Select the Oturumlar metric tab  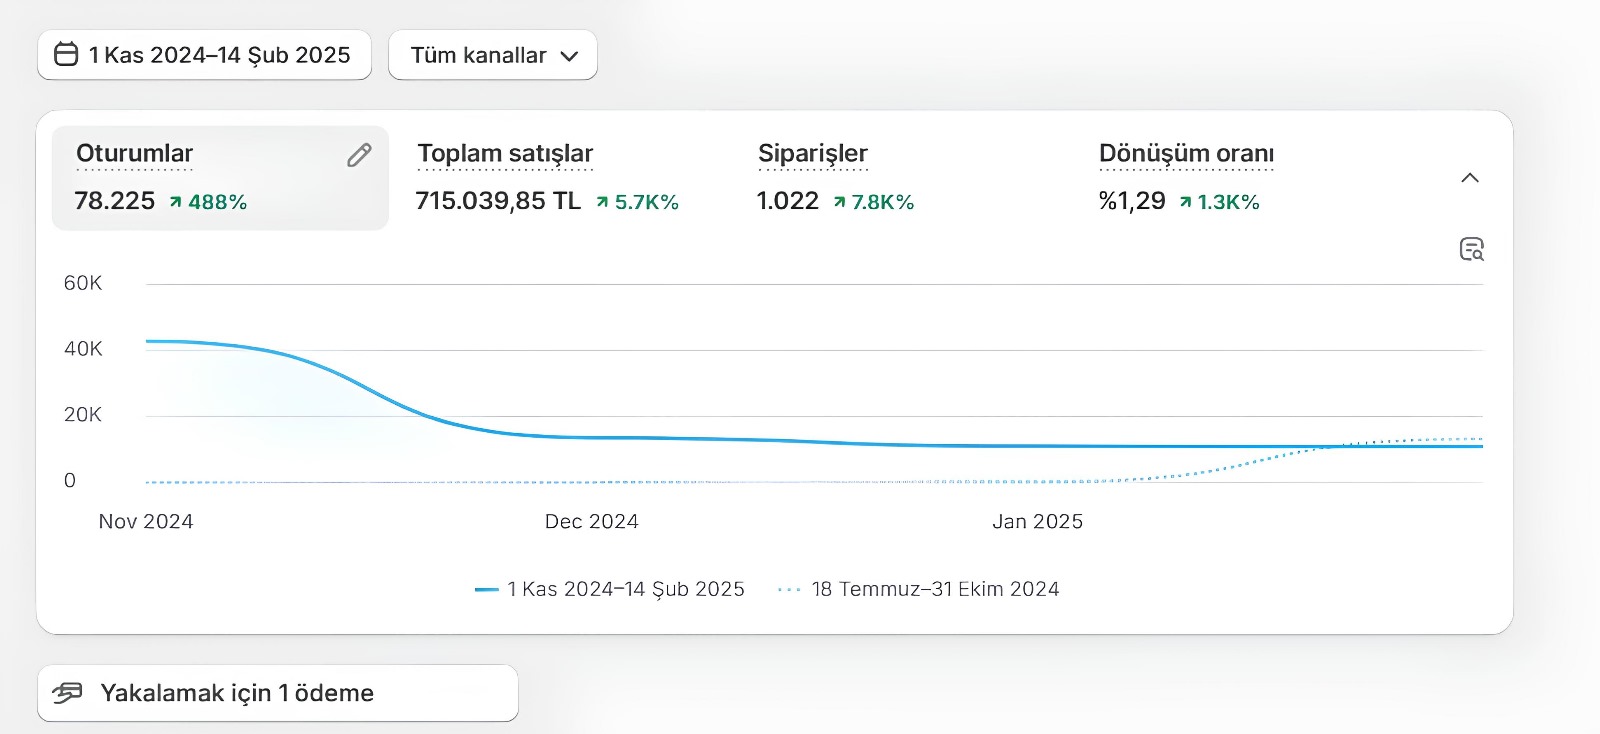tap(135, 154)
